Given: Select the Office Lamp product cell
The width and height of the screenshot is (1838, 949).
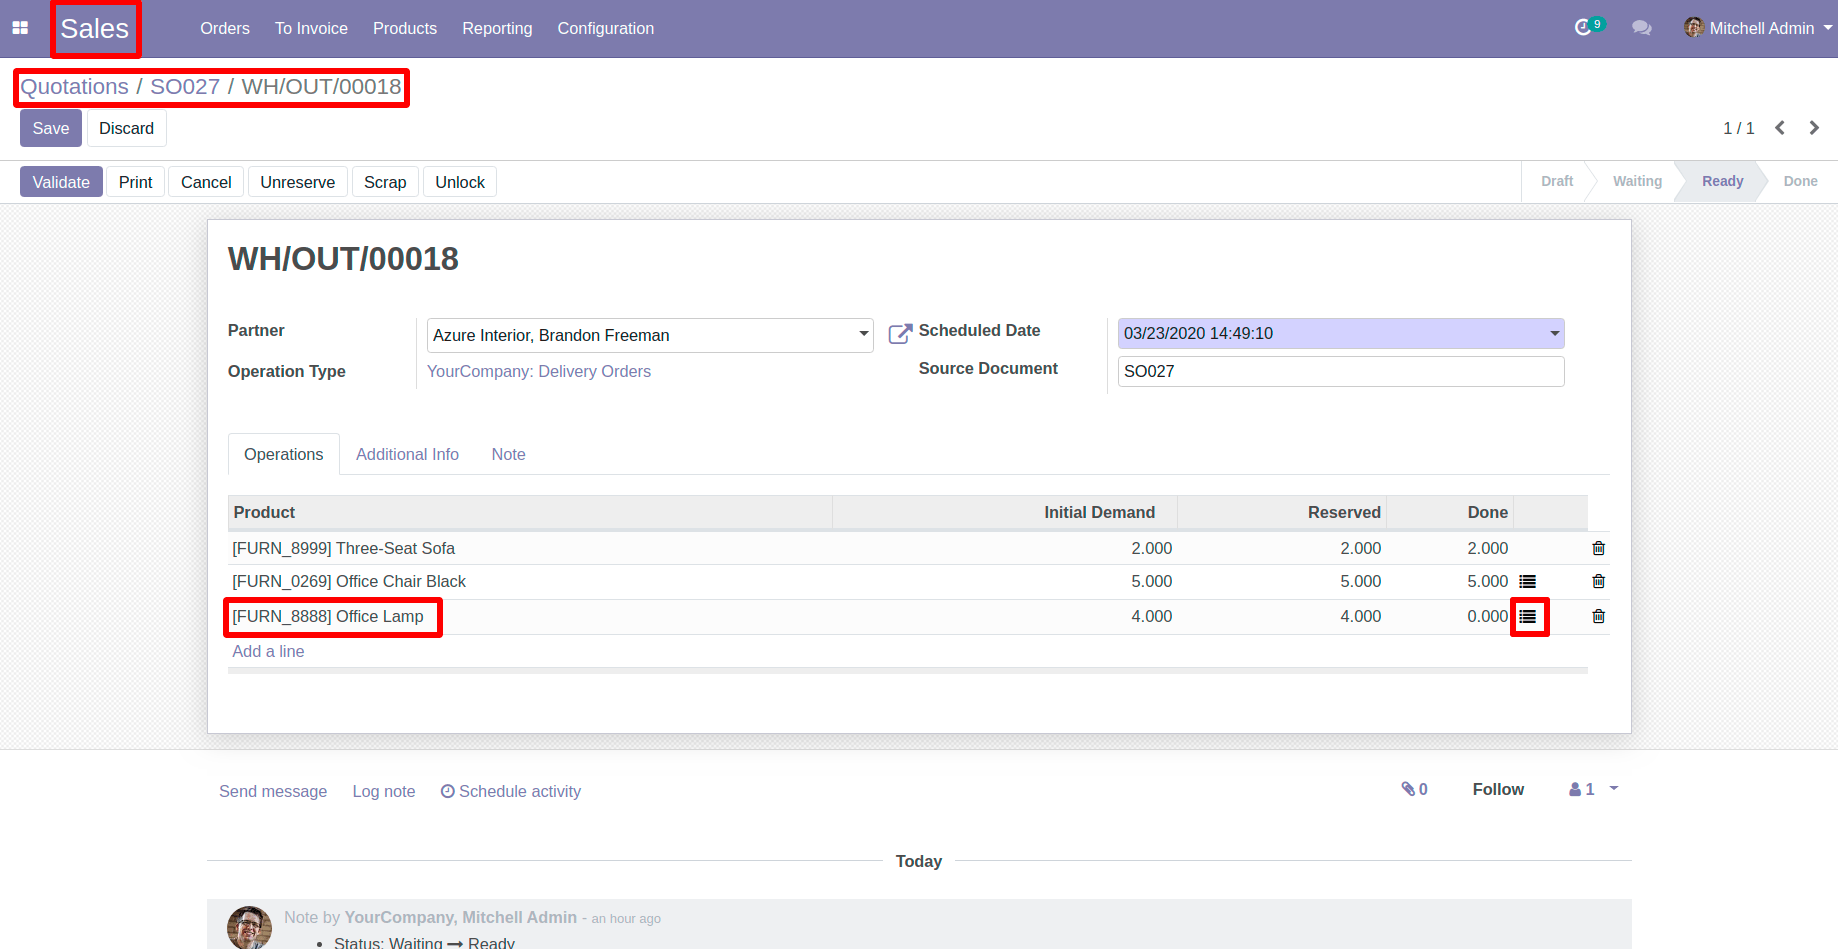Looking at the screenshot, I should pos(530,616).
